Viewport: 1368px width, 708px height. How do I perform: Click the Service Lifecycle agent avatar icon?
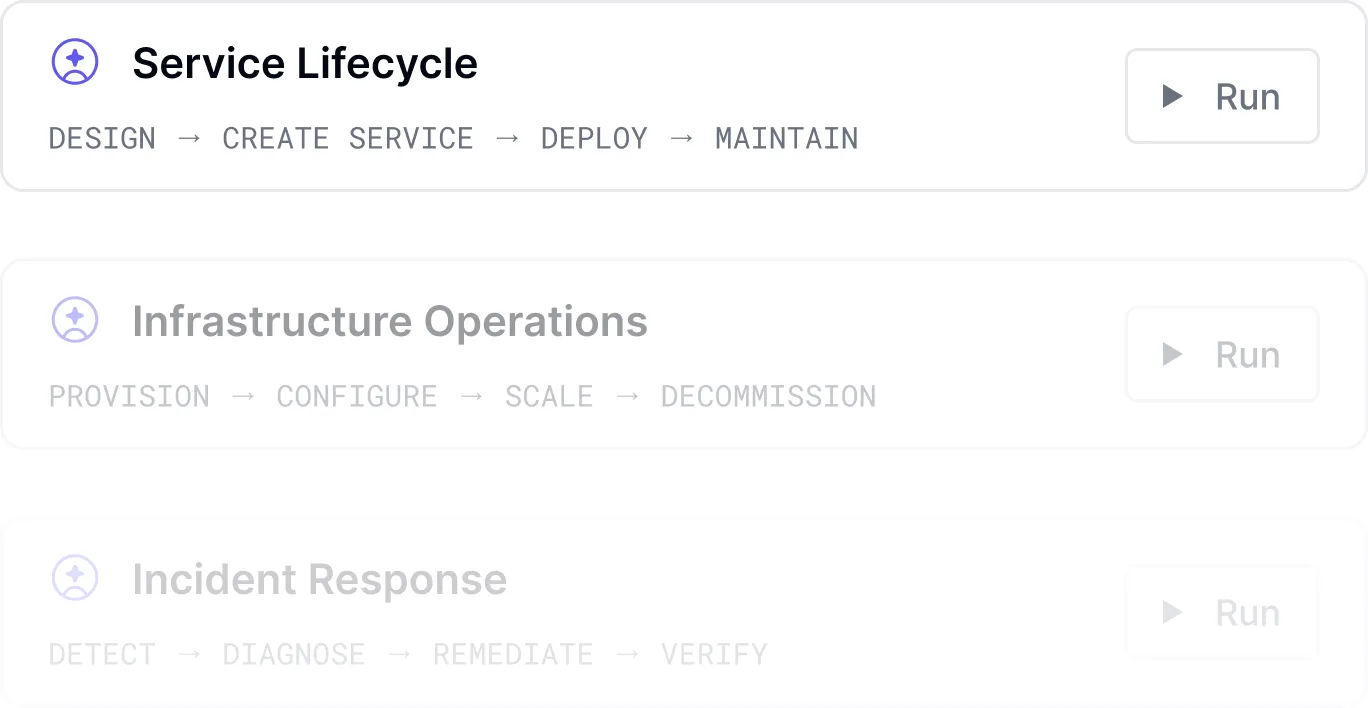(x=74, y=61)
